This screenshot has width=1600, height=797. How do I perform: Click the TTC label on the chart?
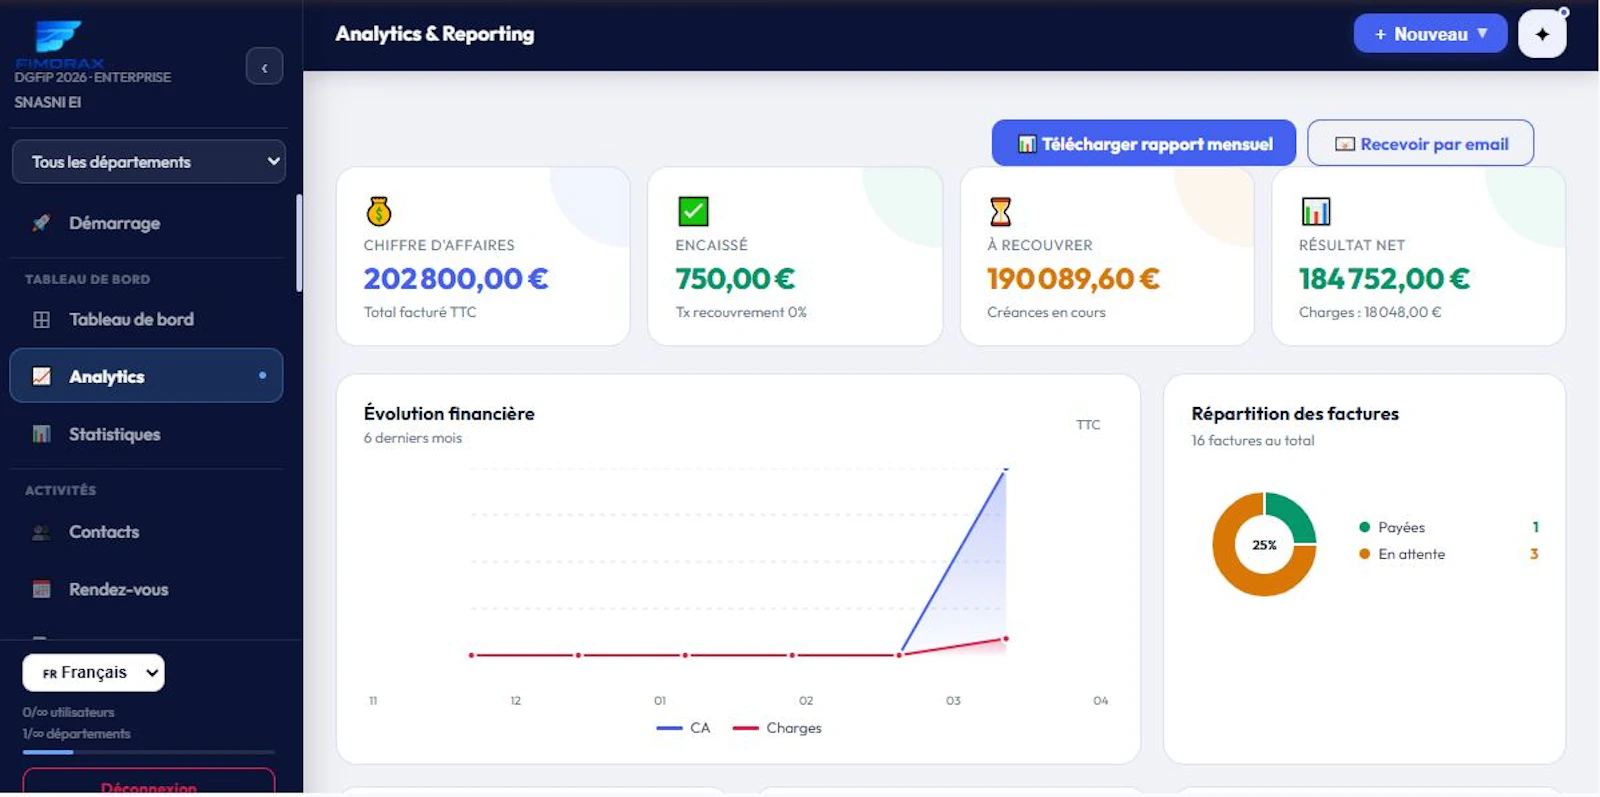(x=1088, y=425)
